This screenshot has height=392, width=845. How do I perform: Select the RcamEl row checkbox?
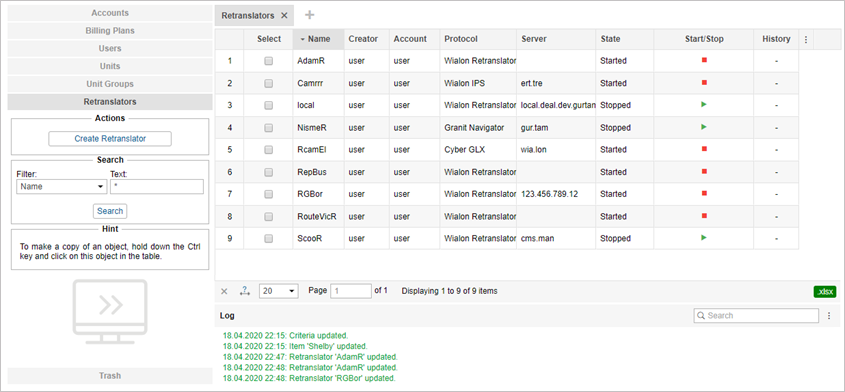pyautogui.click(x=268, y=150)
